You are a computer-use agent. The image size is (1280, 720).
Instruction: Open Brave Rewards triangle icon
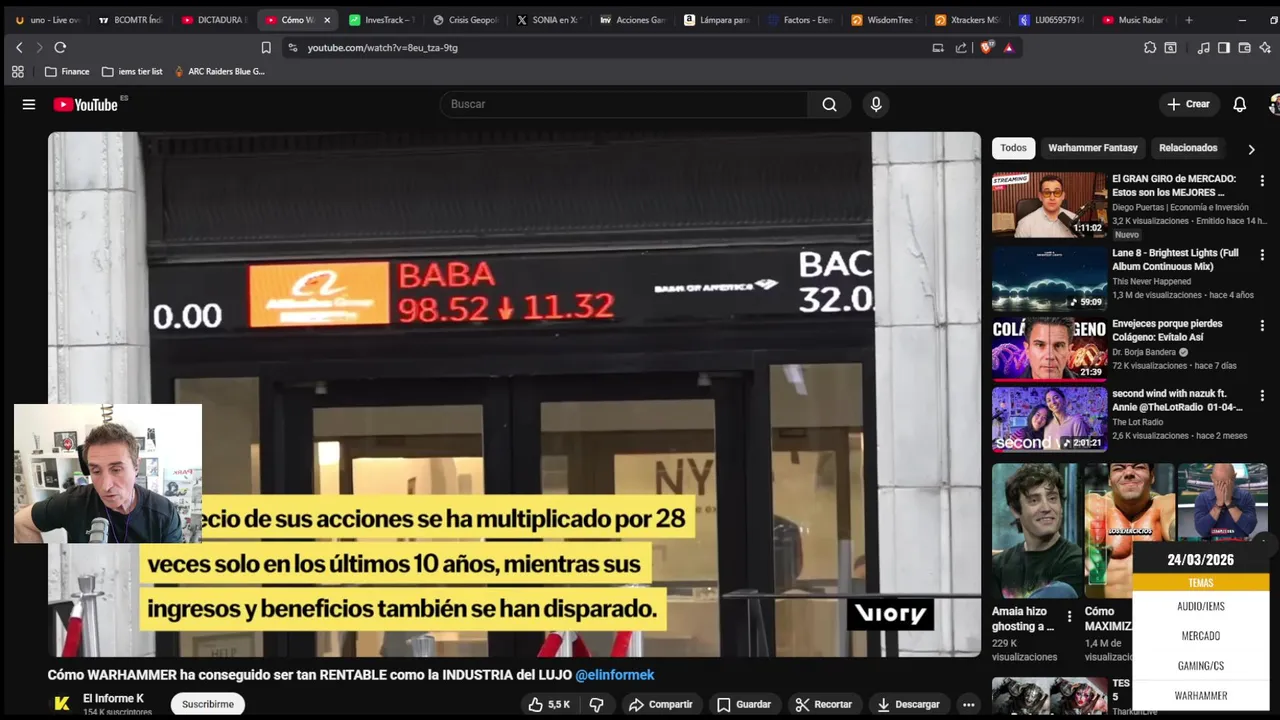click(x=1008, y=47)
